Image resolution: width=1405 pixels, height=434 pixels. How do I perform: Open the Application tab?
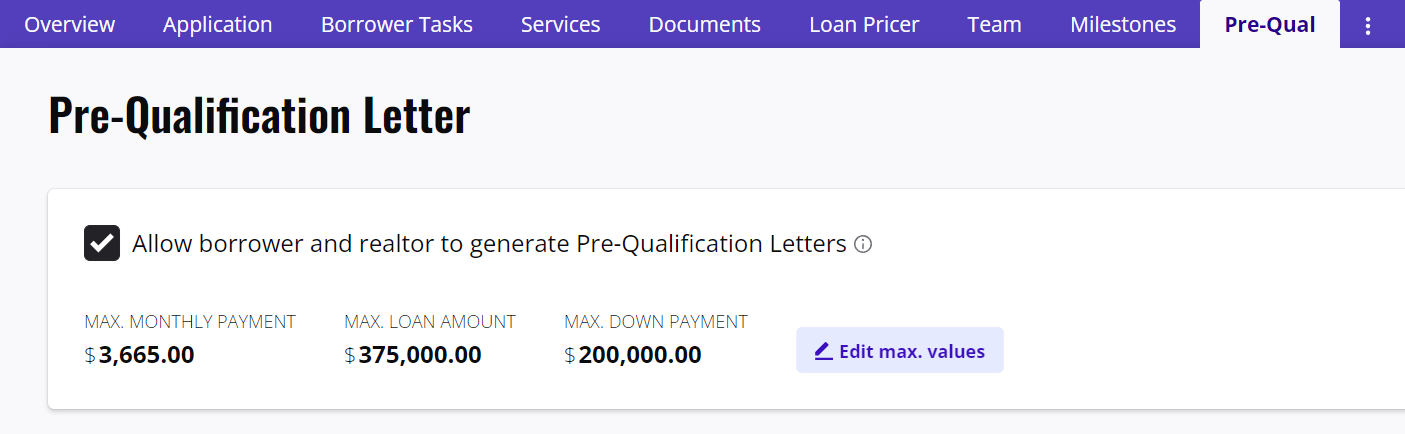pos(218,25)
